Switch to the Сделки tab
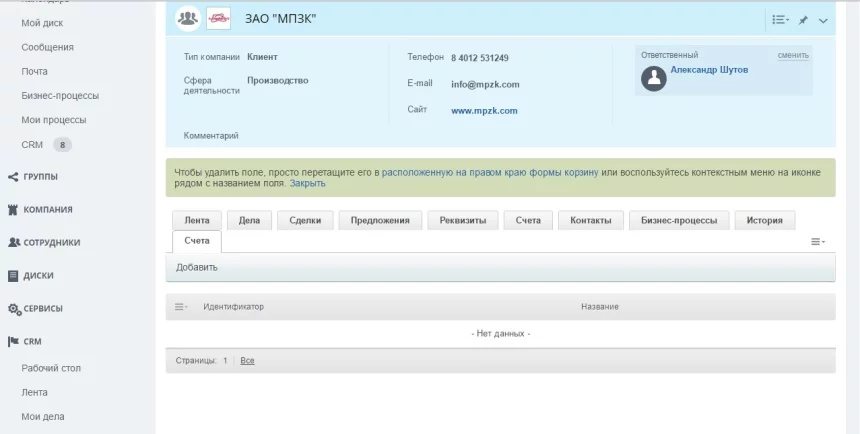The width and height of the screenshot is (860, 434). click(305, 221)
